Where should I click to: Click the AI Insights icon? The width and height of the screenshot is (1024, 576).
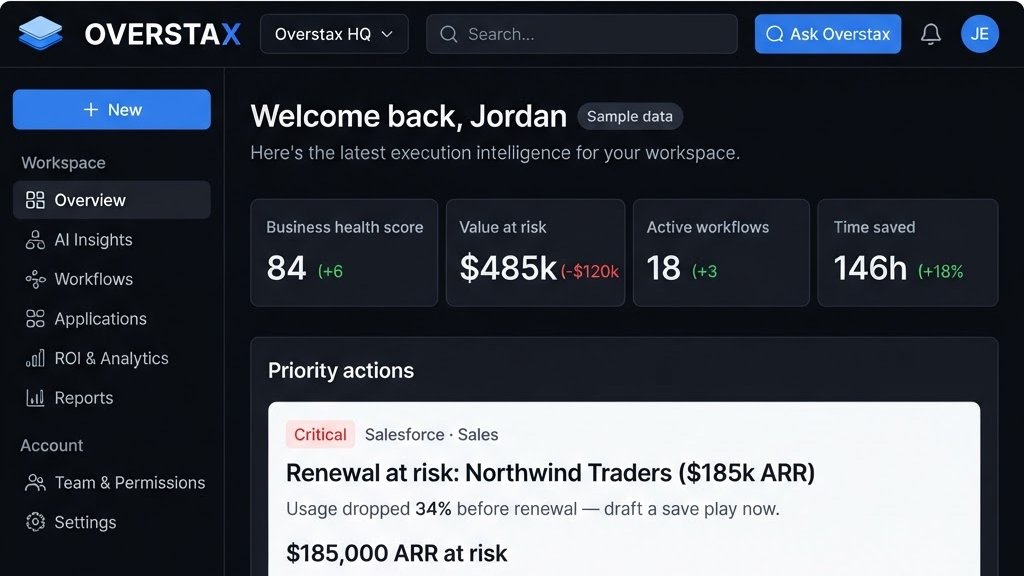pyautogui.click(x=35, y=240)
